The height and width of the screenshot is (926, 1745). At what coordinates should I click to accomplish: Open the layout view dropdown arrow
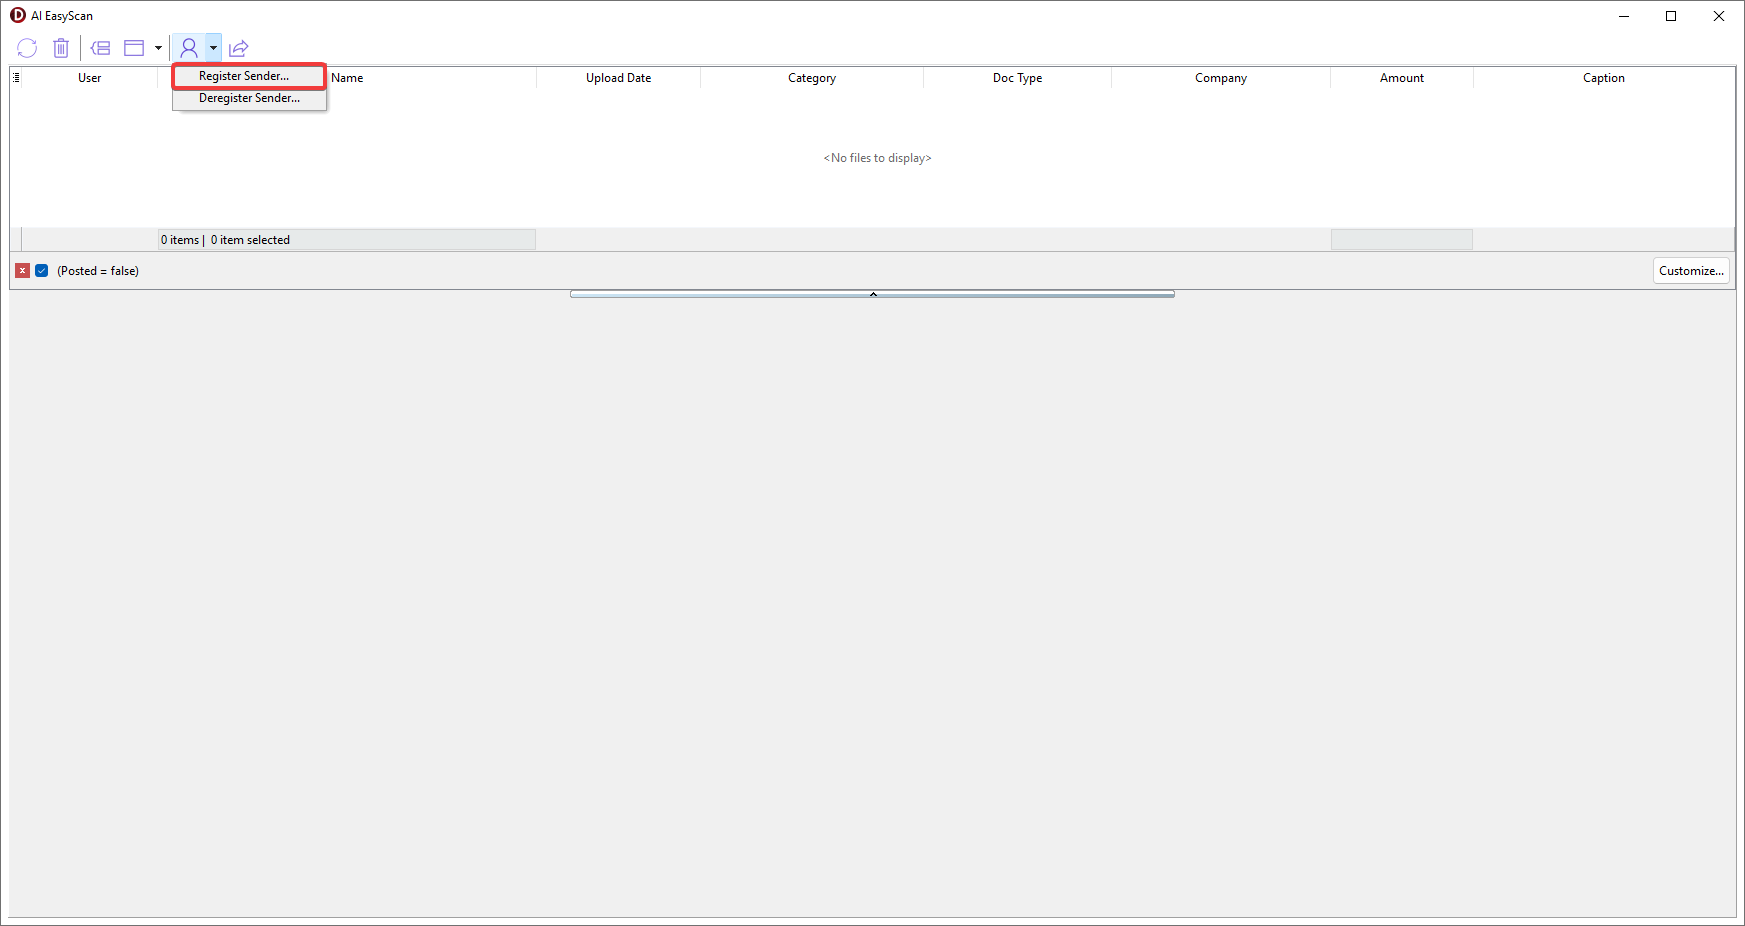point(158,48)
